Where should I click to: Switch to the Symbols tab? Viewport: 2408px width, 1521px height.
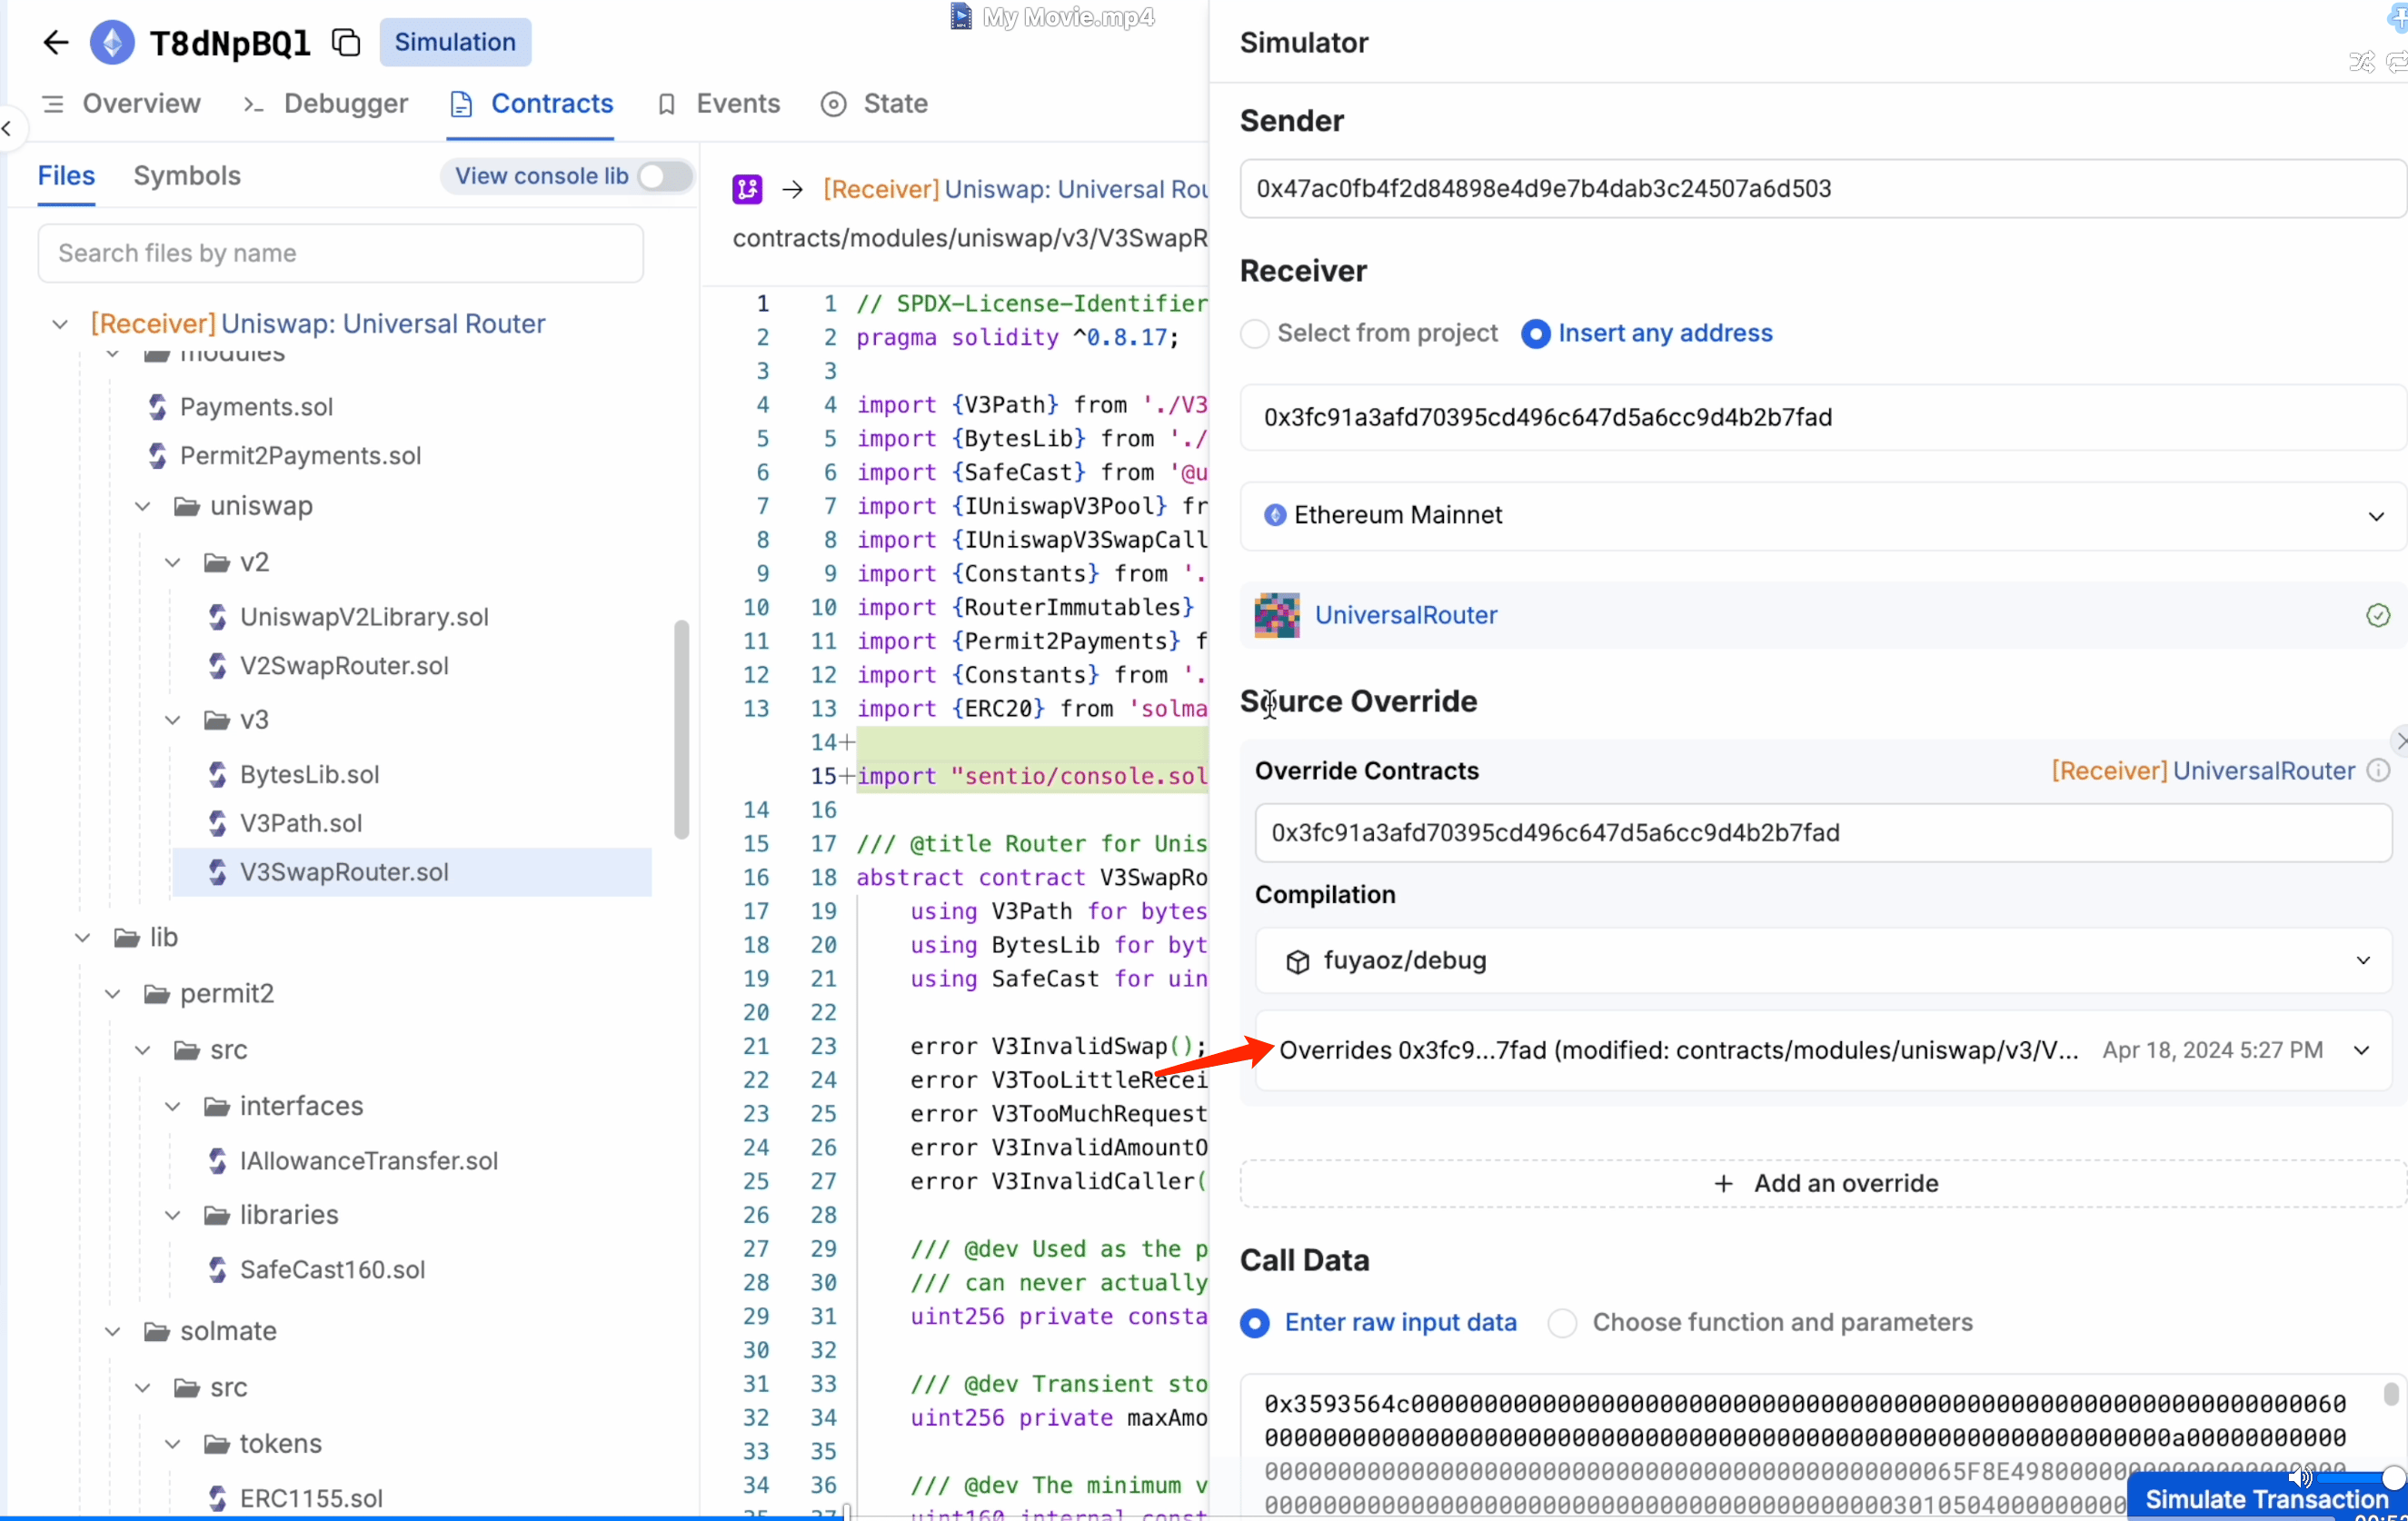187,176
